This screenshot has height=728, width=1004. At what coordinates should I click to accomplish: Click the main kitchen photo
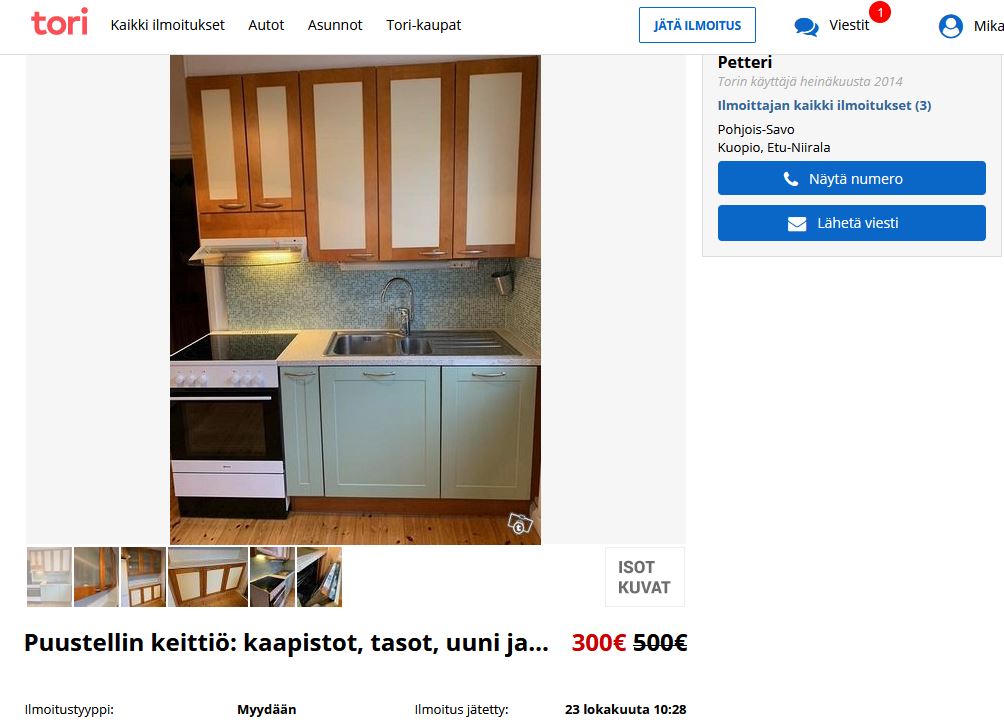pyautogui.click(x=355, y=300)
